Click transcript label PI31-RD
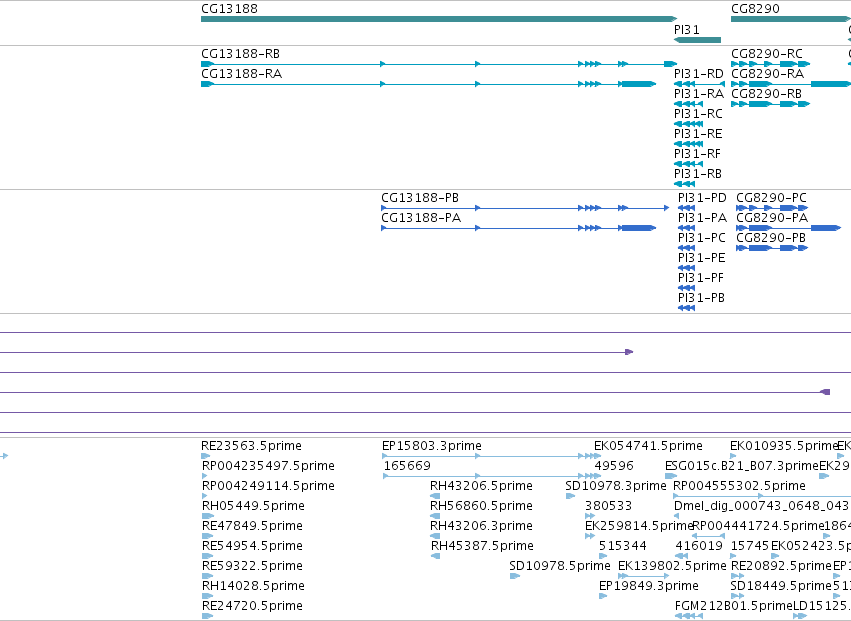851x621 pixels. [x=698, y=74]
